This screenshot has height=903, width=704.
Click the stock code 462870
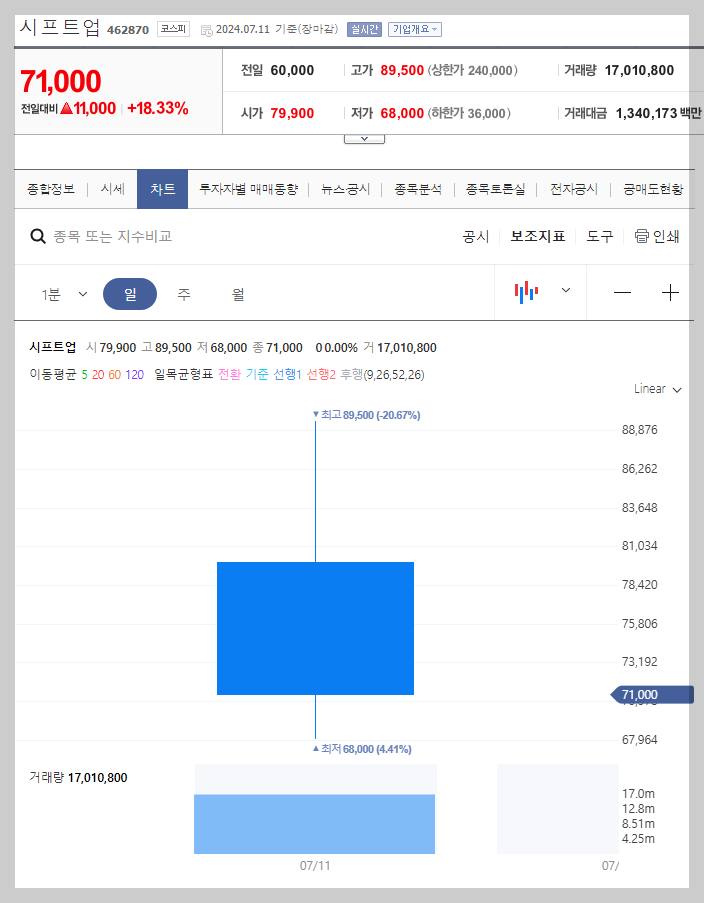point(128,30)
